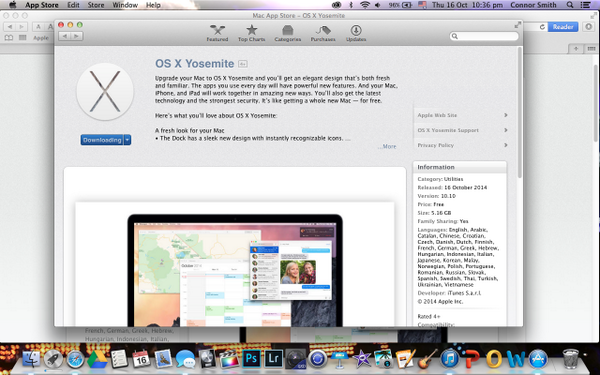Open iMovie star icon in Dock
The width and height of the screenshot is (600, 375).
362,359
